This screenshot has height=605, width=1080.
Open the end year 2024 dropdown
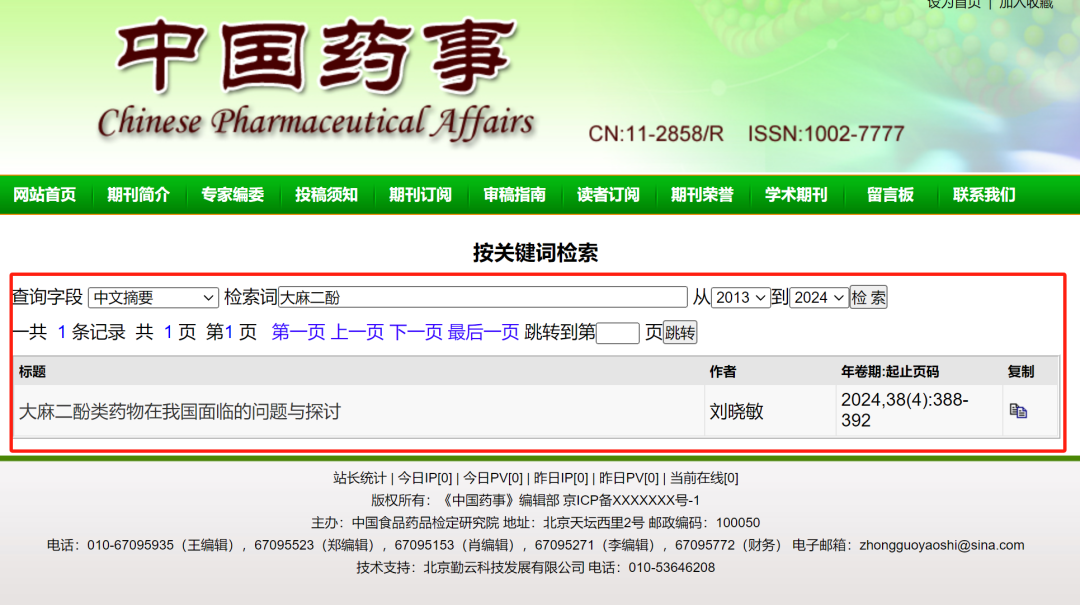coord(818,297)
